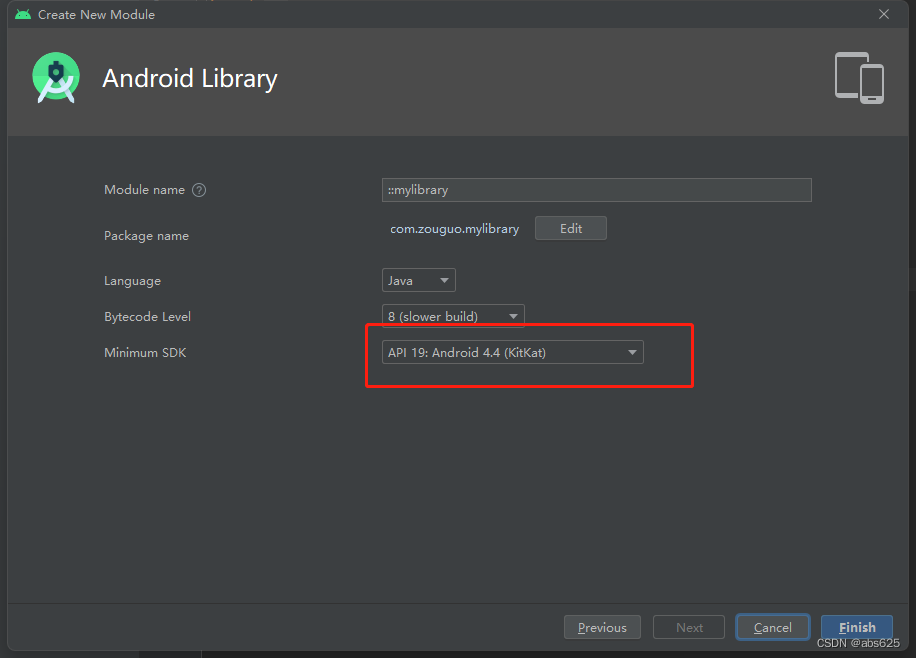Focus the Module name text field
Screen dimensions: 916x658
pos(597,190)
